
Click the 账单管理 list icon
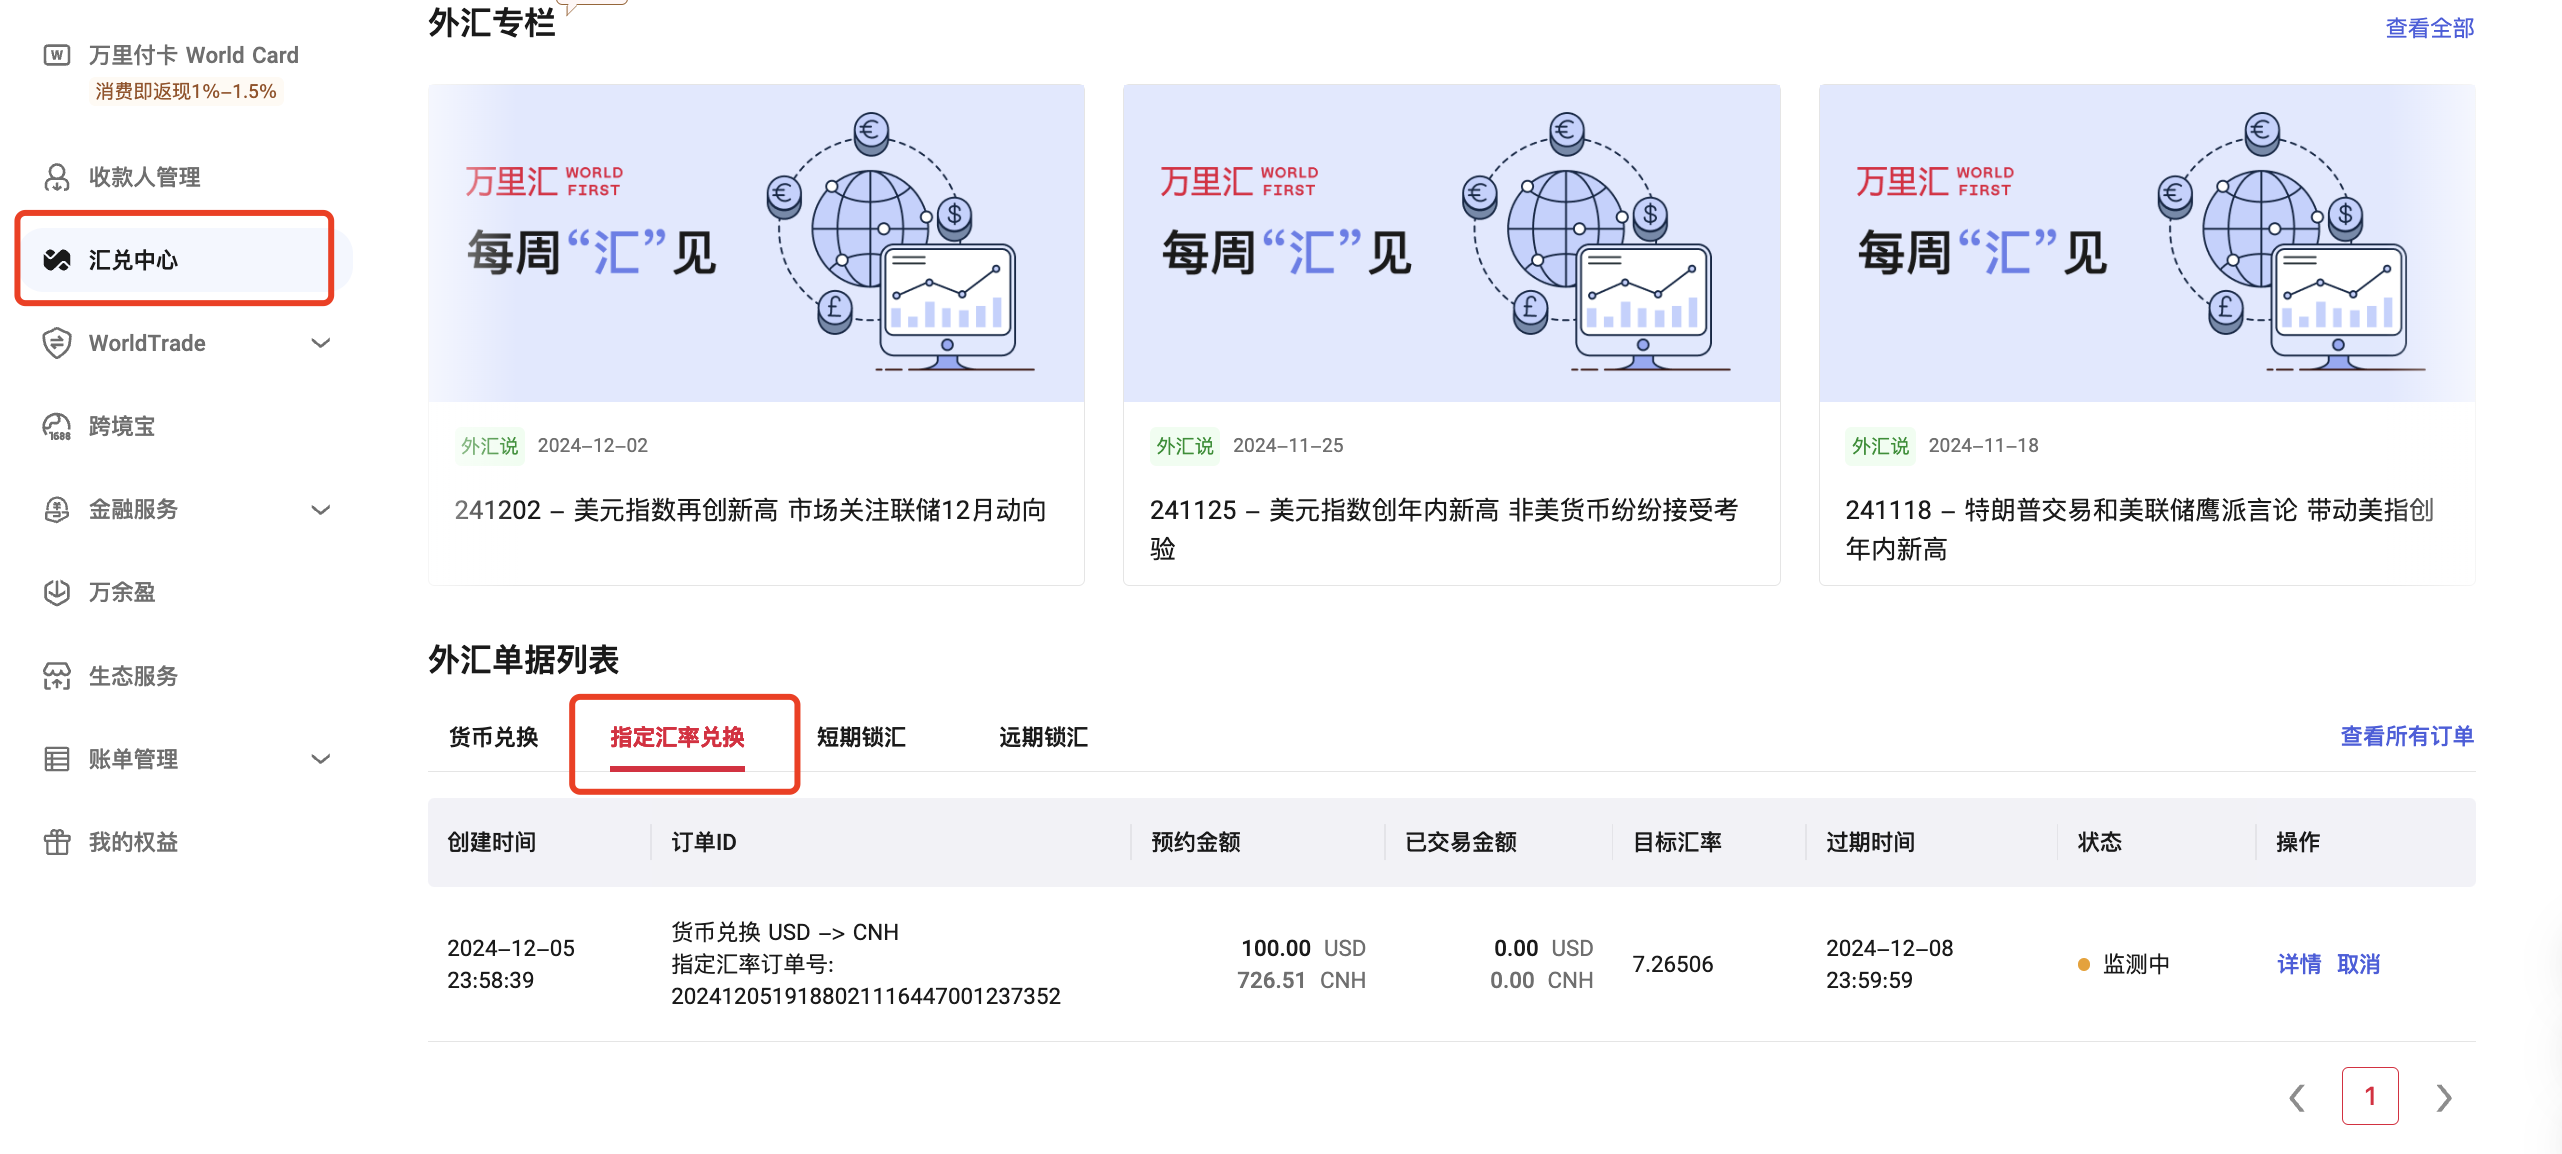[57, 758]
